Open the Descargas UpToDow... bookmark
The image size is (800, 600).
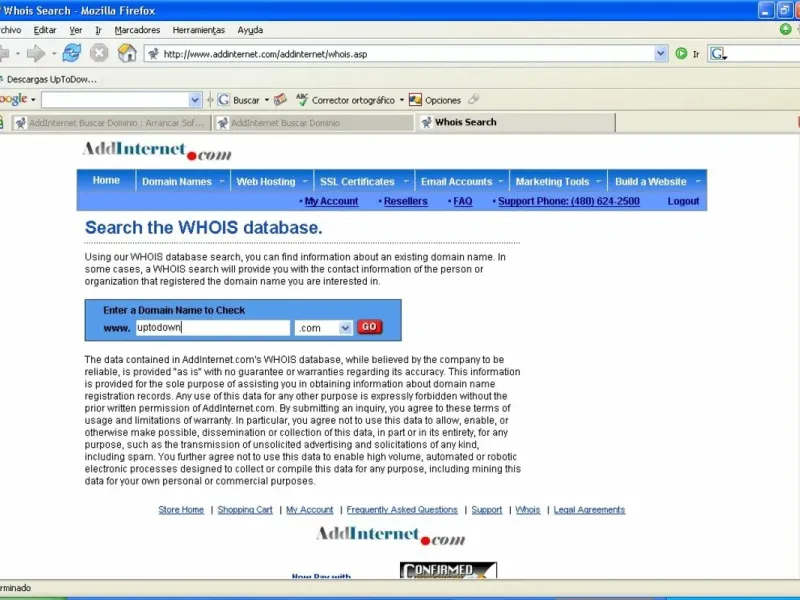[x=49, y=80]
